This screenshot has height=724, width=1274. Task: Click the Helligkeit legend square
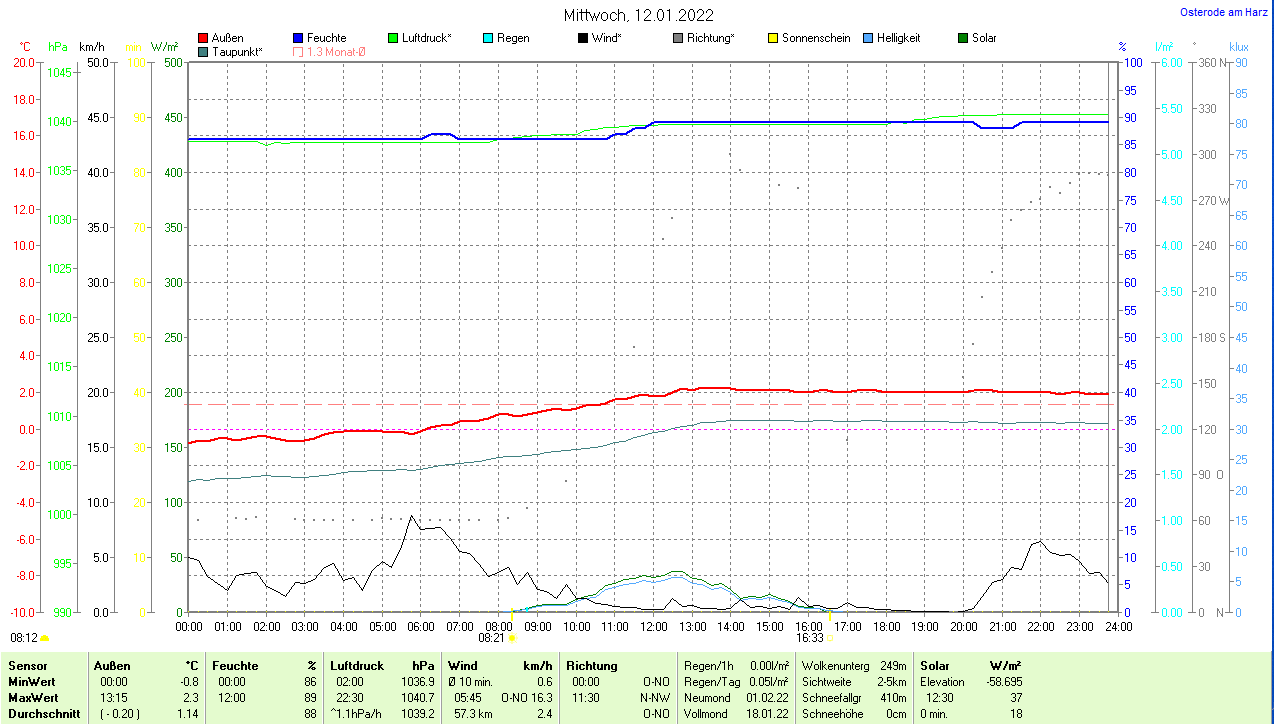point(868,38)
